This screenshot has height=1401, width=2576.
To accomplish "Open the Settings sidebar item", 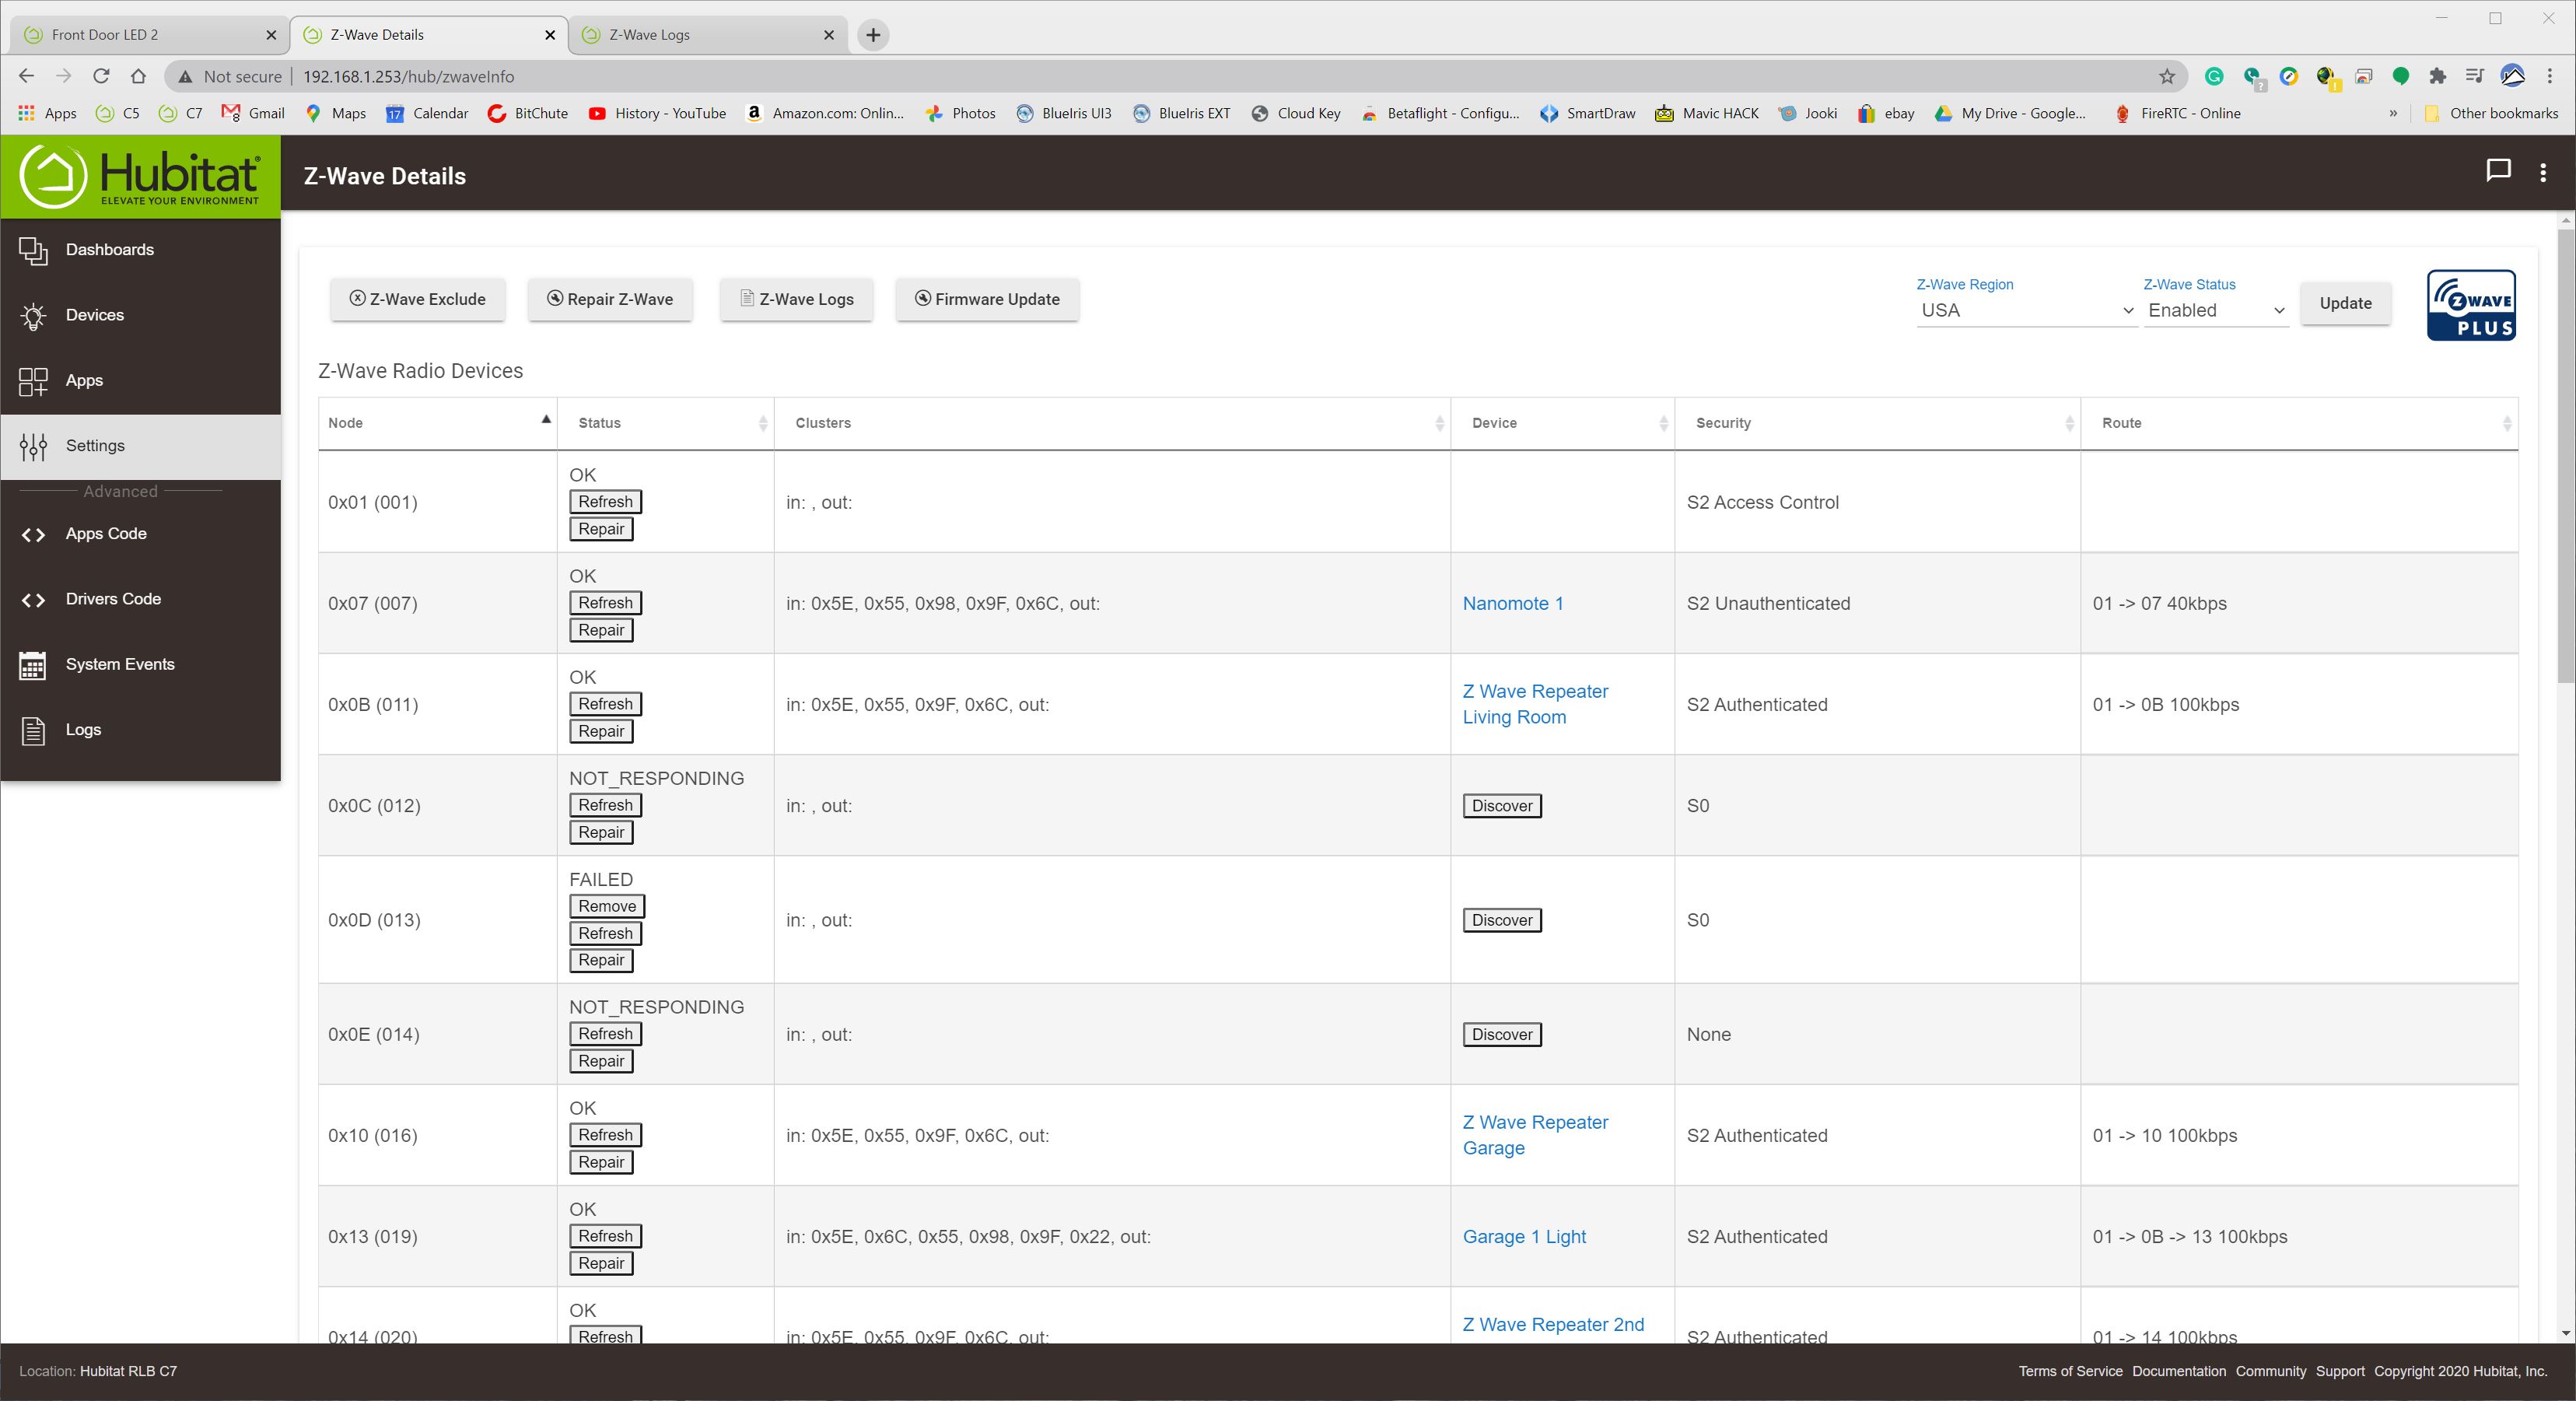I will pos(140,446).
